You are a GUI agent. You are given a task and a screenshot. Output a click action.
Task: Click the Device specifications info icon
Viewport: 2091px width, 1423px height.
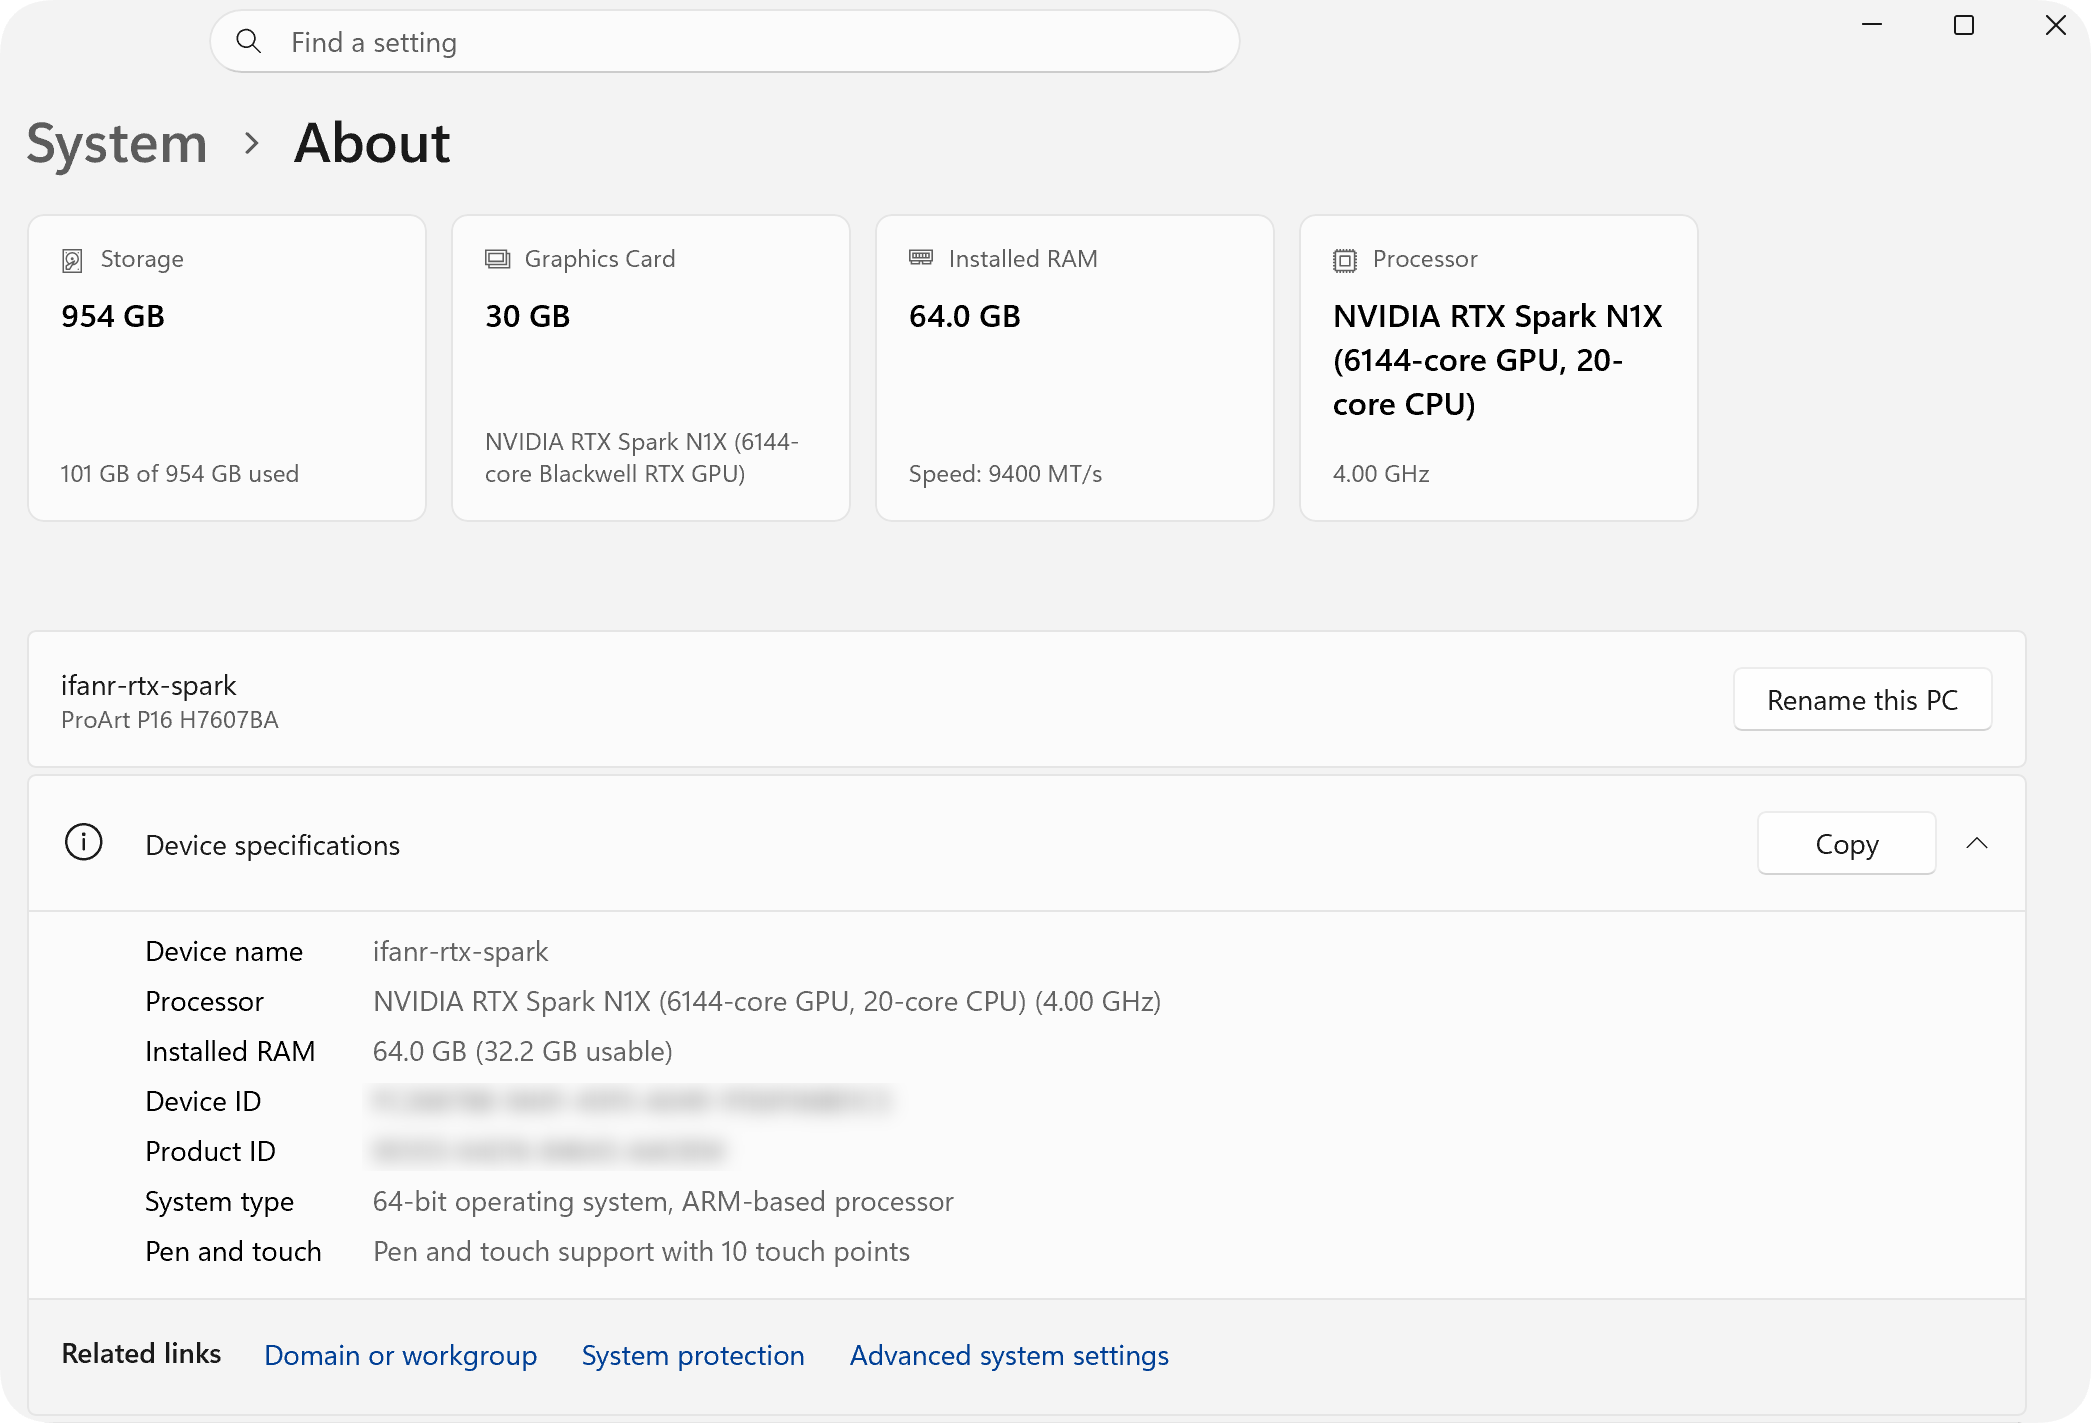point(83,842)
